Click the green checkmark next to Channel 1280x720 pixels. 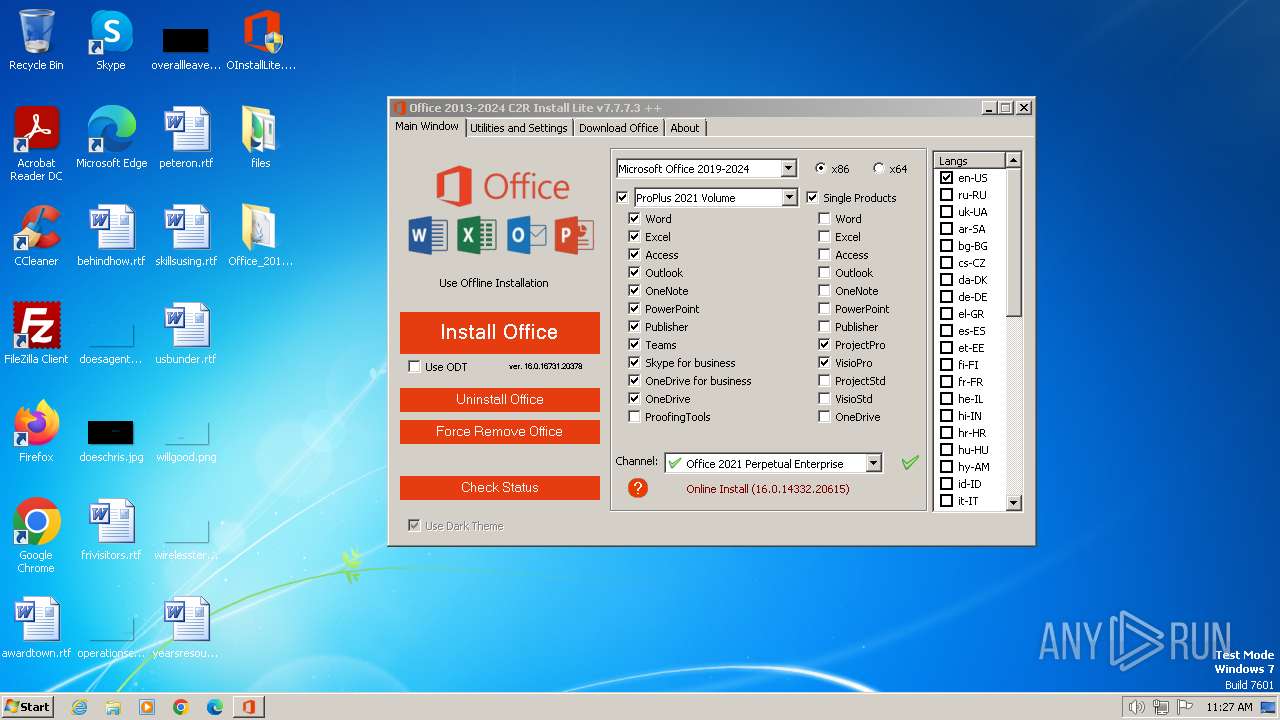(910, 462)
